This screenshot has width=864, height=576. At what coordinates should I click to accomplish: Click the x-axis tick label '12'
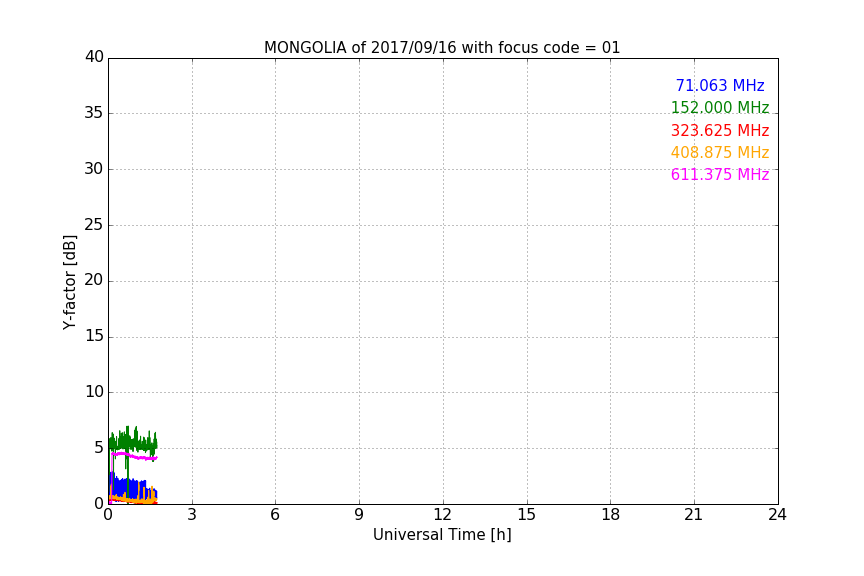coord(442,515)
